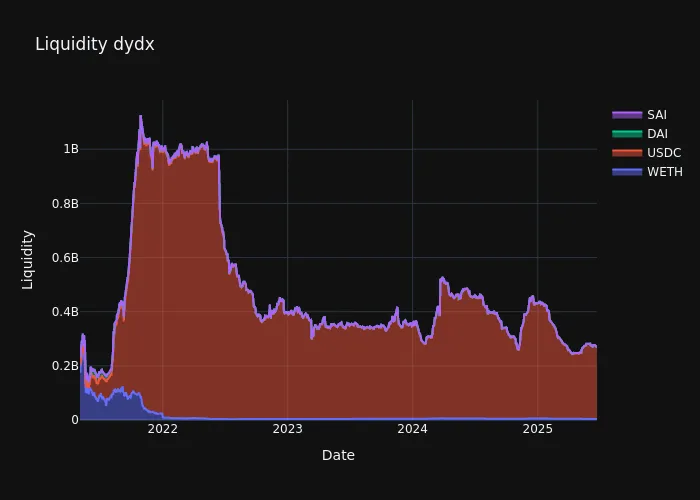Click the chart title 'Liquidity dydx'

click(x=95, y=44)
